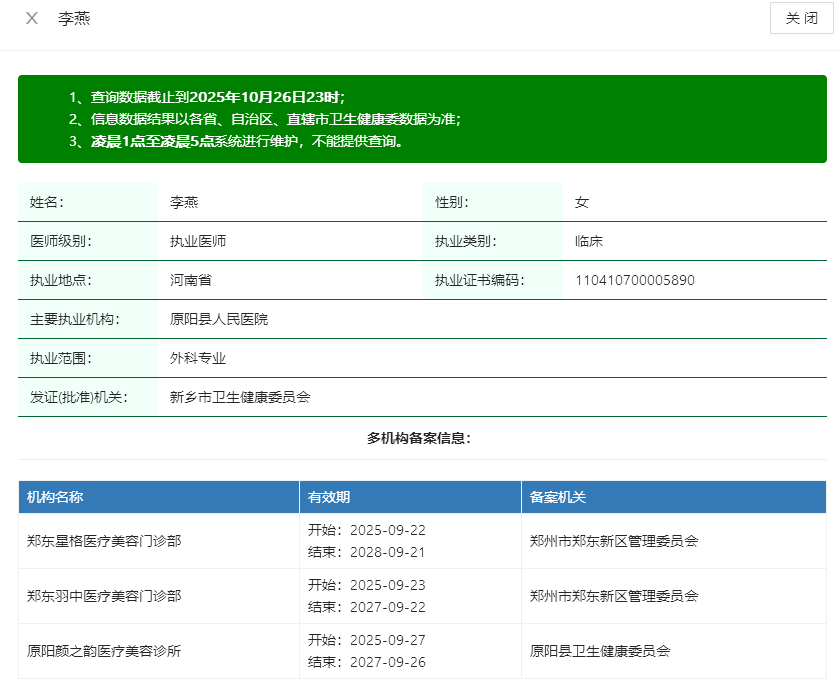Select the issuer 新乡市卫生健康委员会
The image size is (840, 686).
(240, 397)
